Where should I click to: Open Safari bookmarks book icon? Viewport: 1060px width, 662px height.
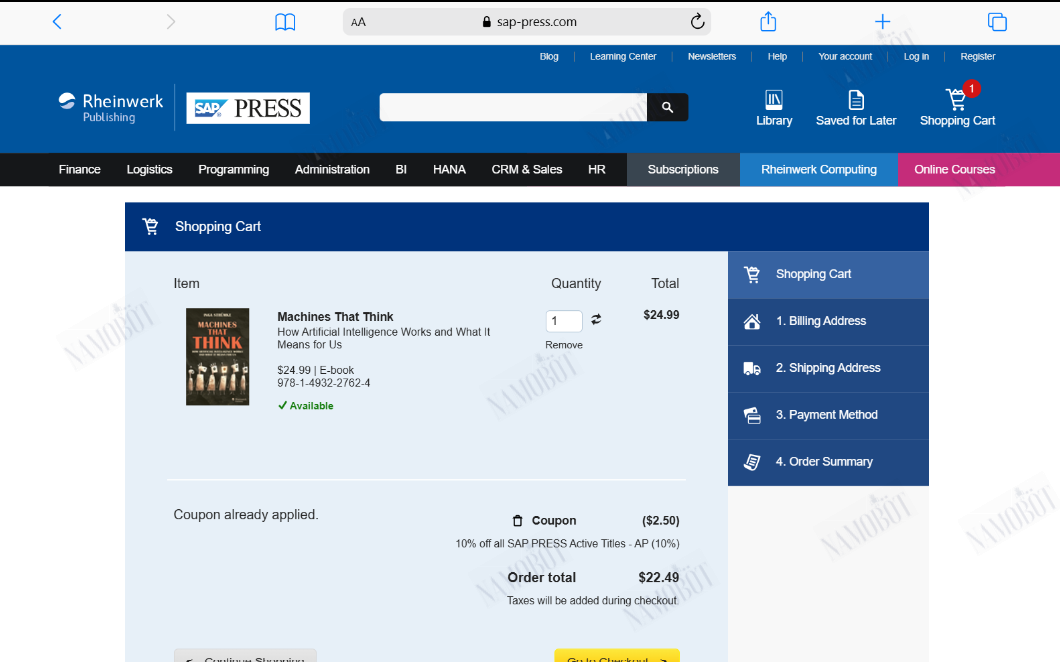285,22
